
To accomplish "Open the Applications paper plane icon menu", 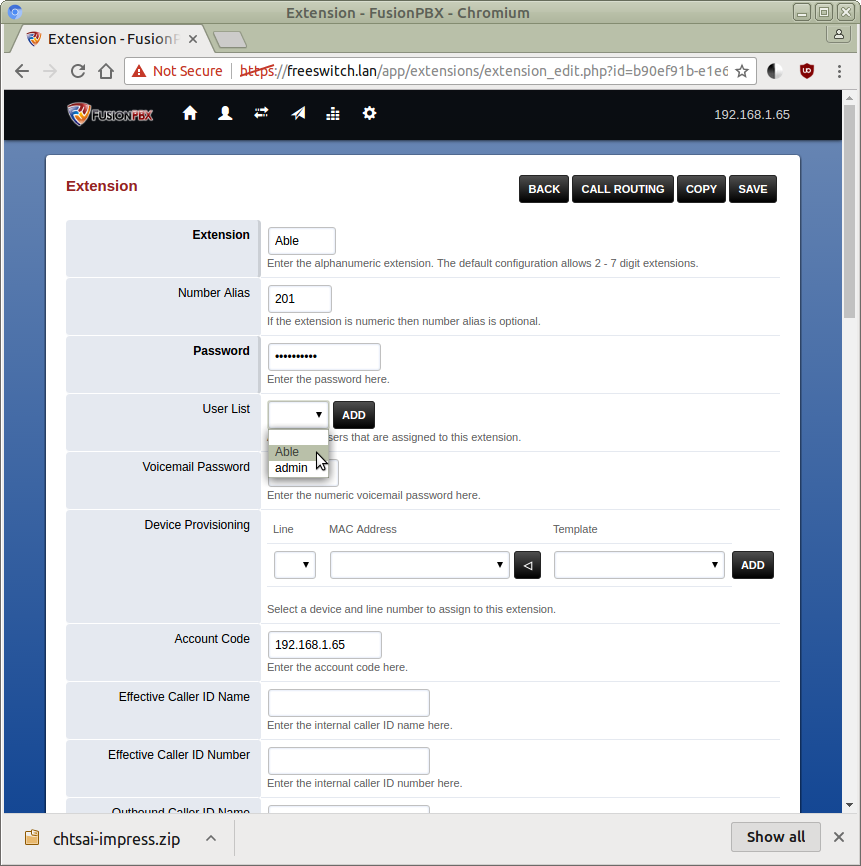I will pyautogui.click(x=298, y=114).
